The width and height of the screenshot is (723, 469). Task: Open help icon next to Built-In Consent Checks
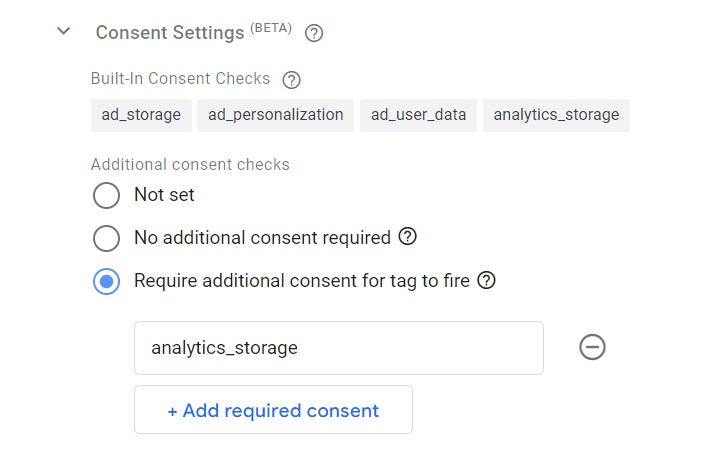tap(291, 80)
